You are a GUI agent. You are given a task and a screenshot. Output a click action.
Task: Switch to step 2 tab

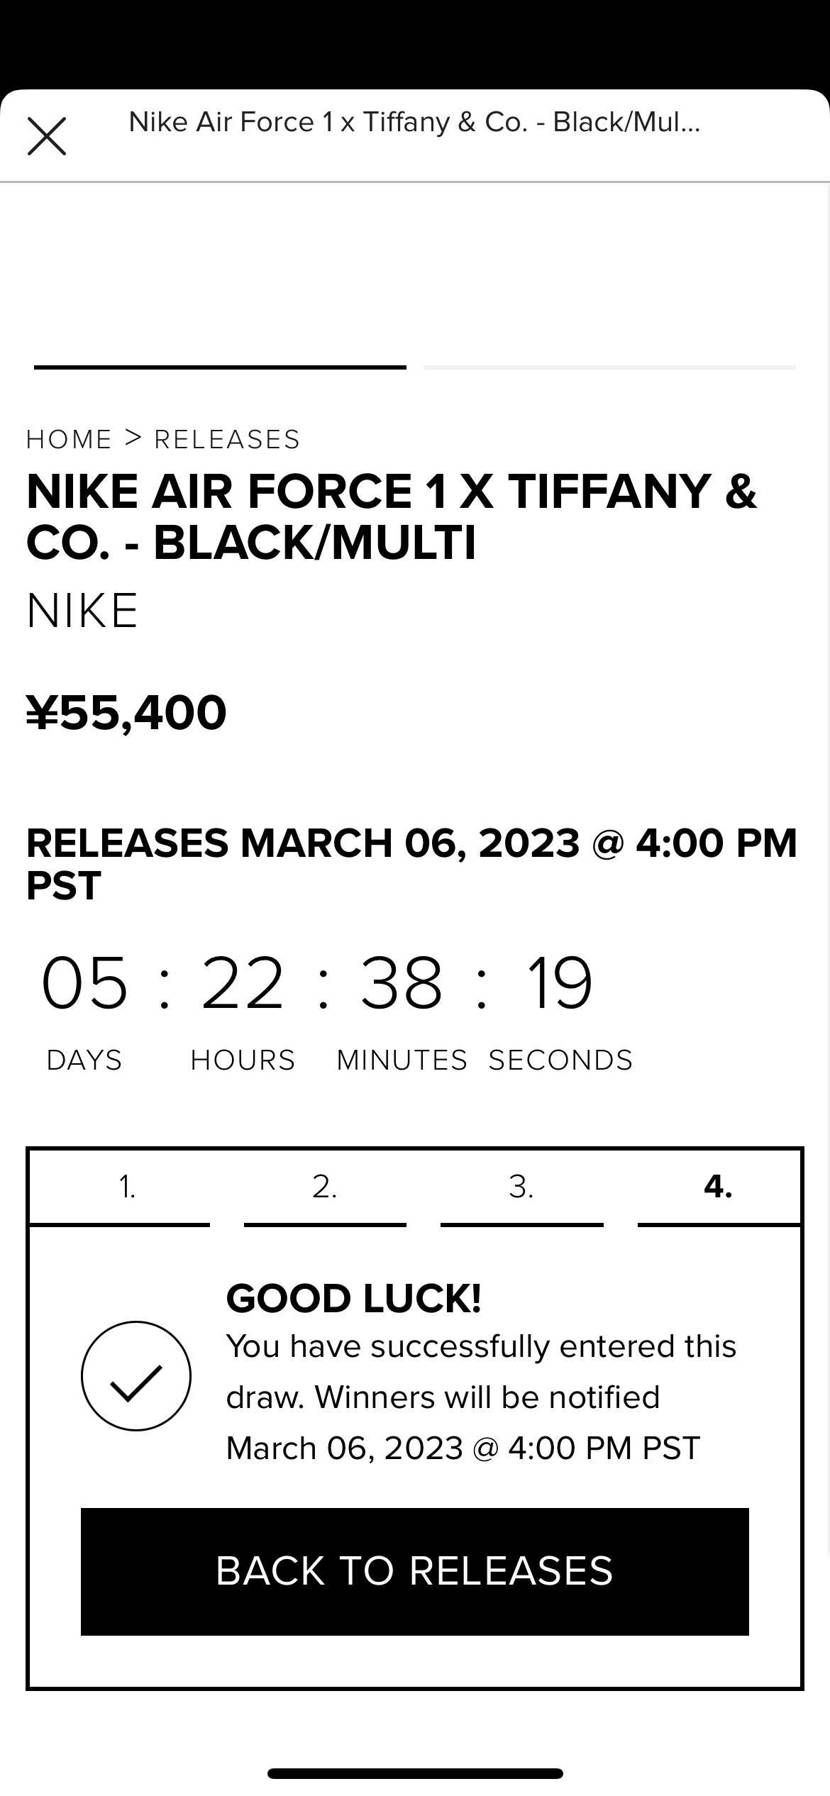click(x=324, y=1187)
